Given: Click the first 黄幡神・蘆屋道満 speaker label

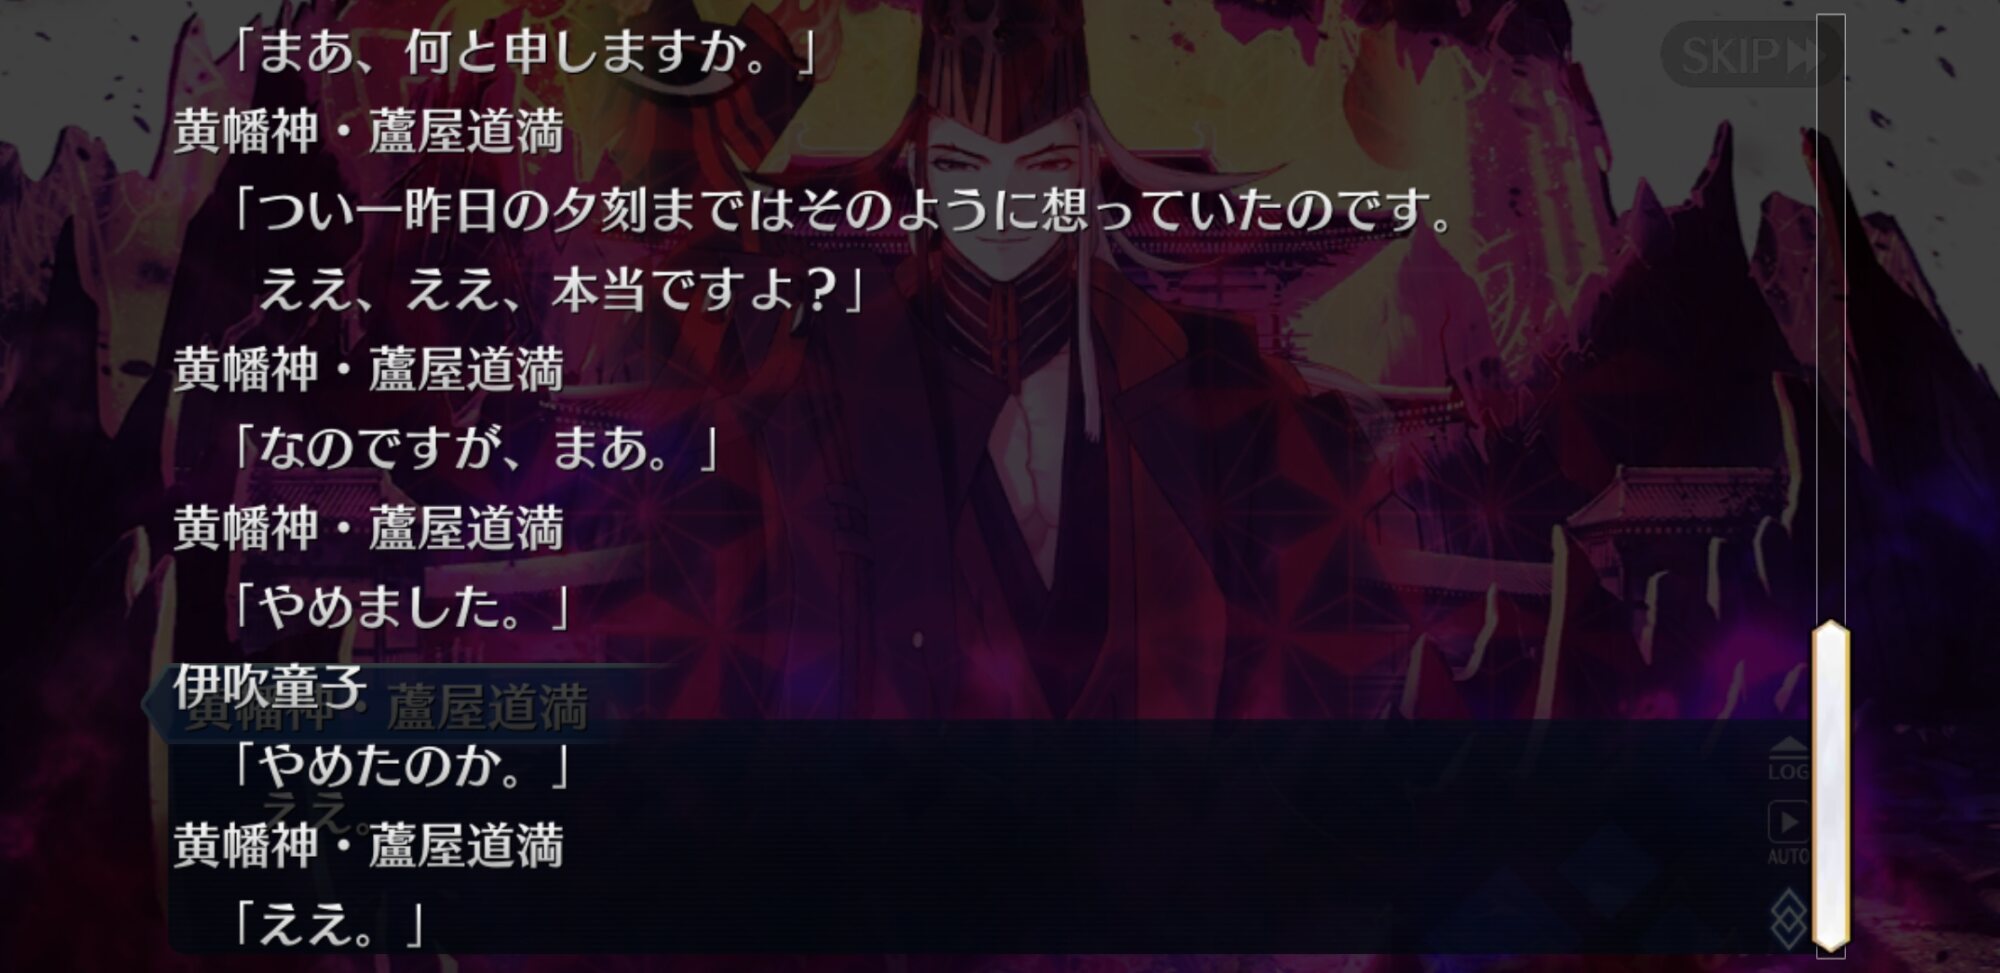Looking at the screenshot, I should point(369,131).
